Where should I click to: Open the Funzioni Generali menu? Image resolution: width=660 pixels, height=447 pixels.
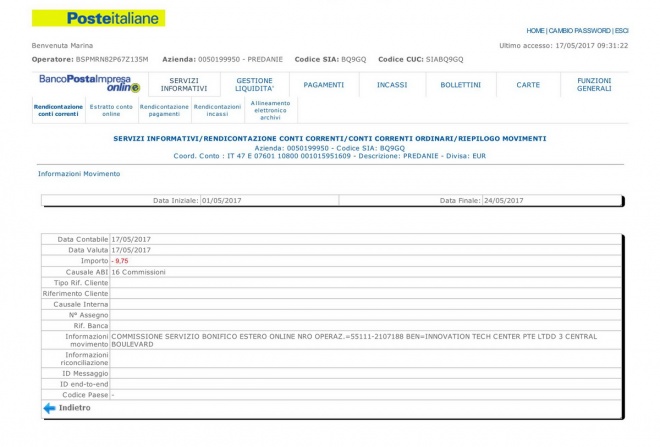click(594, 84)
